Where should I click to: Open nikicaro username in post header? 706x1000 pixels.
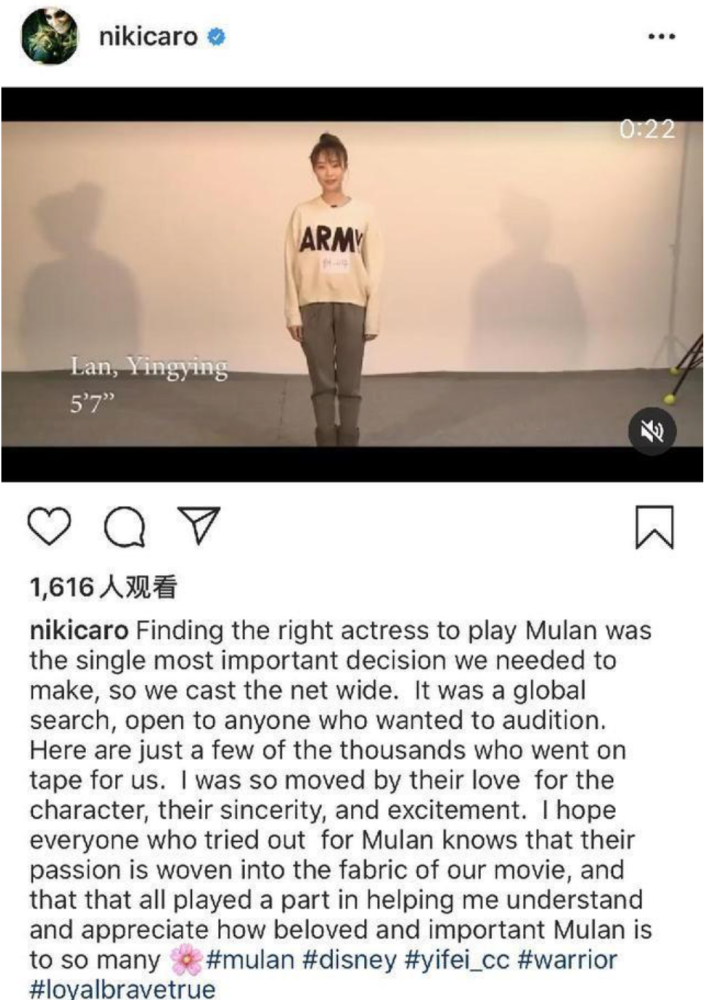click(148, 36)
